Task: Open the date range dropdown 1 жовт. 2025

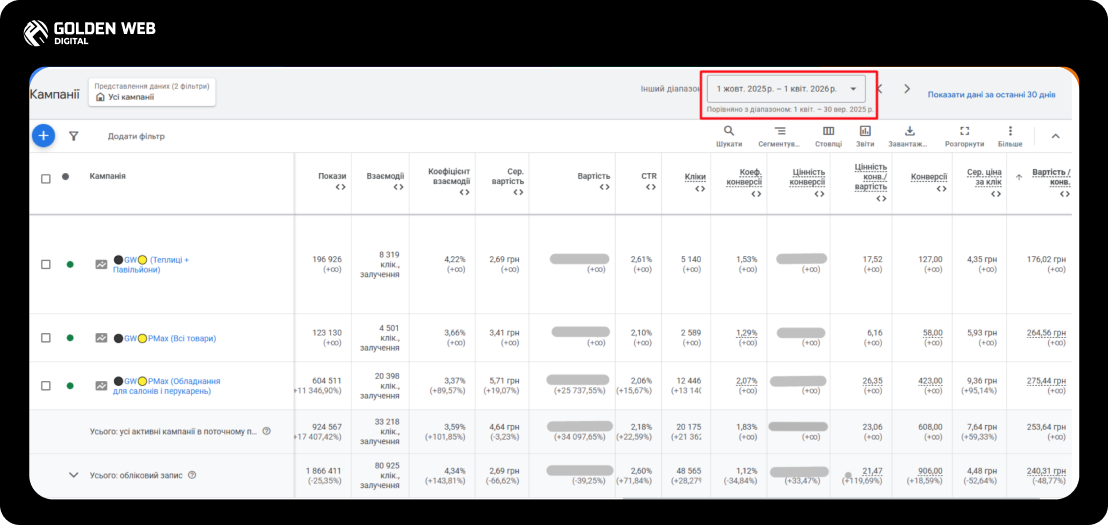Action: pyautogui.click(x=786, y=89)
